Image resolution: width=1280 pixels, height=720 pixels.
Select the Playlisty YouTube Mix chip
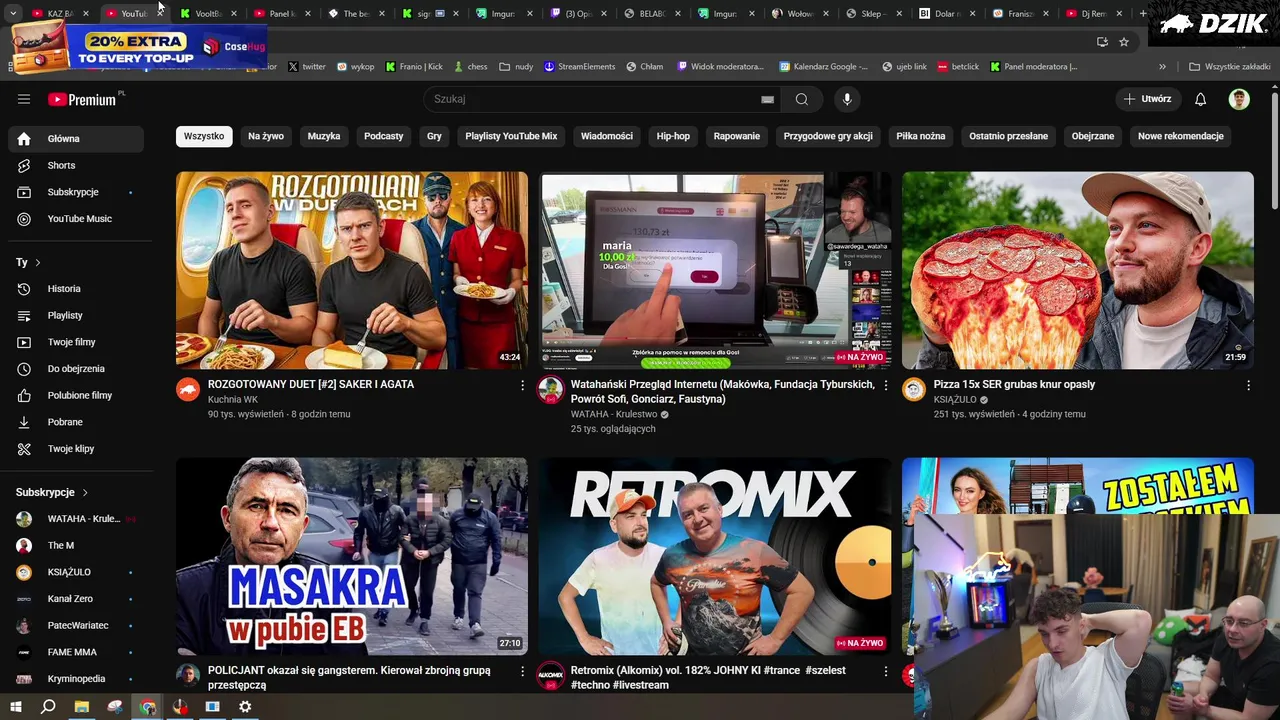(x=511, y=136)
